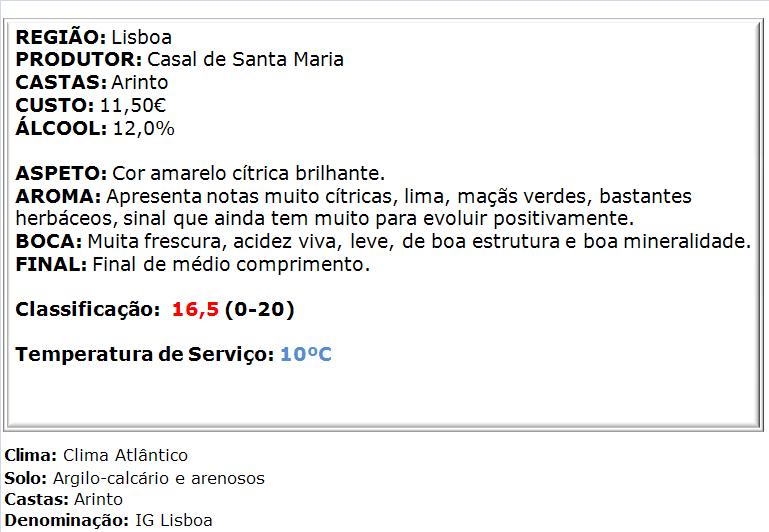Screen dimensions: 769x532
Task: Click the BOCA label
Action: click(49, 241)
